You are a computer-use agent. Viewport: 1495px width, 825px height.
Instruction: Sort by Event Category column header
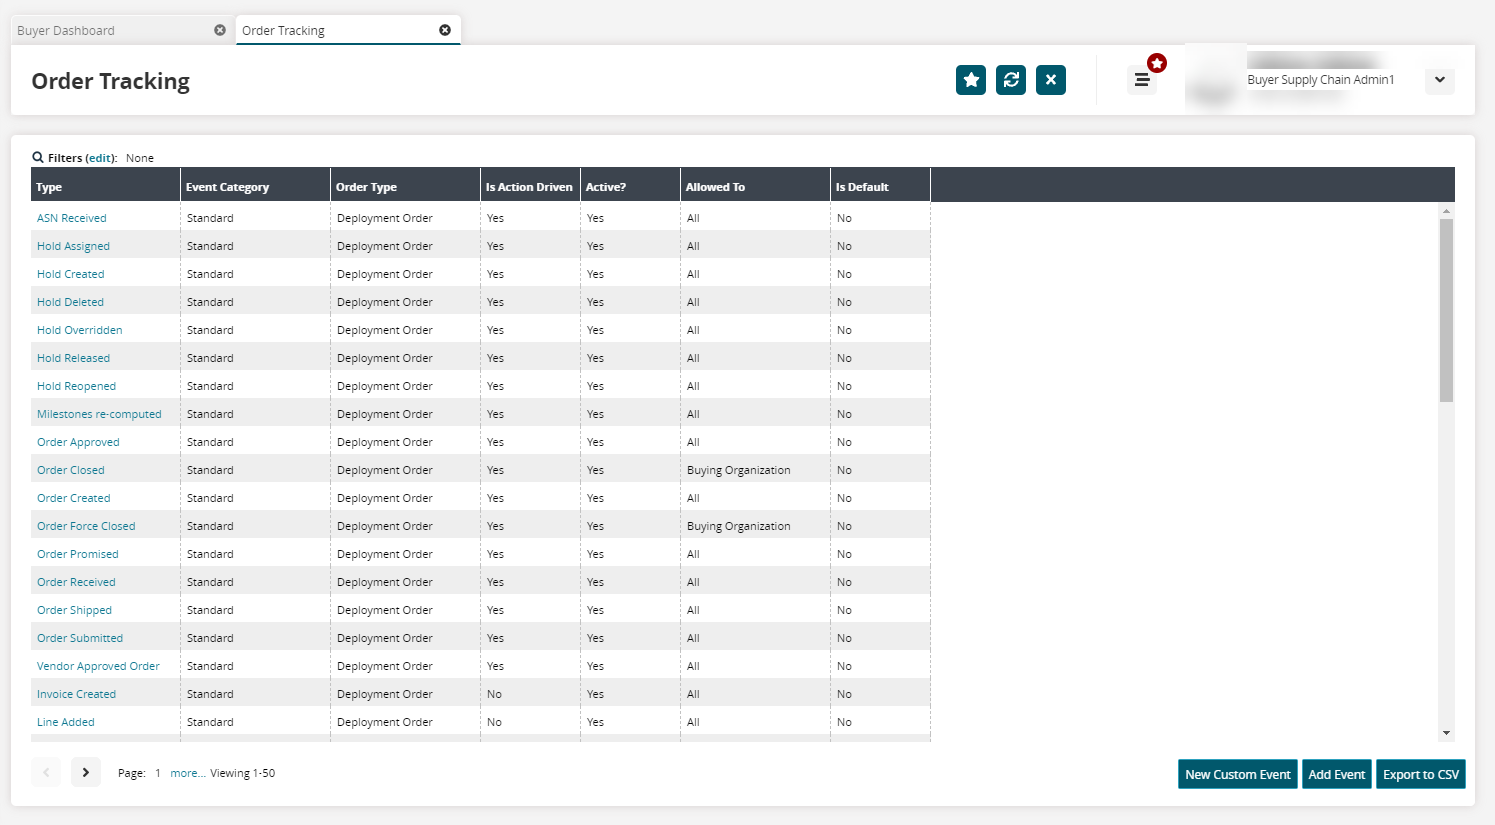pyautogui.click(x=227, y=187)
